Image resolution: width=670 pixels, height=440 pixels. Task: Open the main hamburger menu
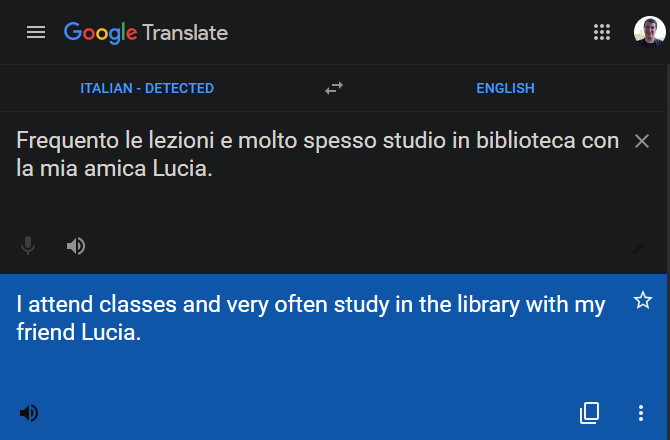[36, 32]
